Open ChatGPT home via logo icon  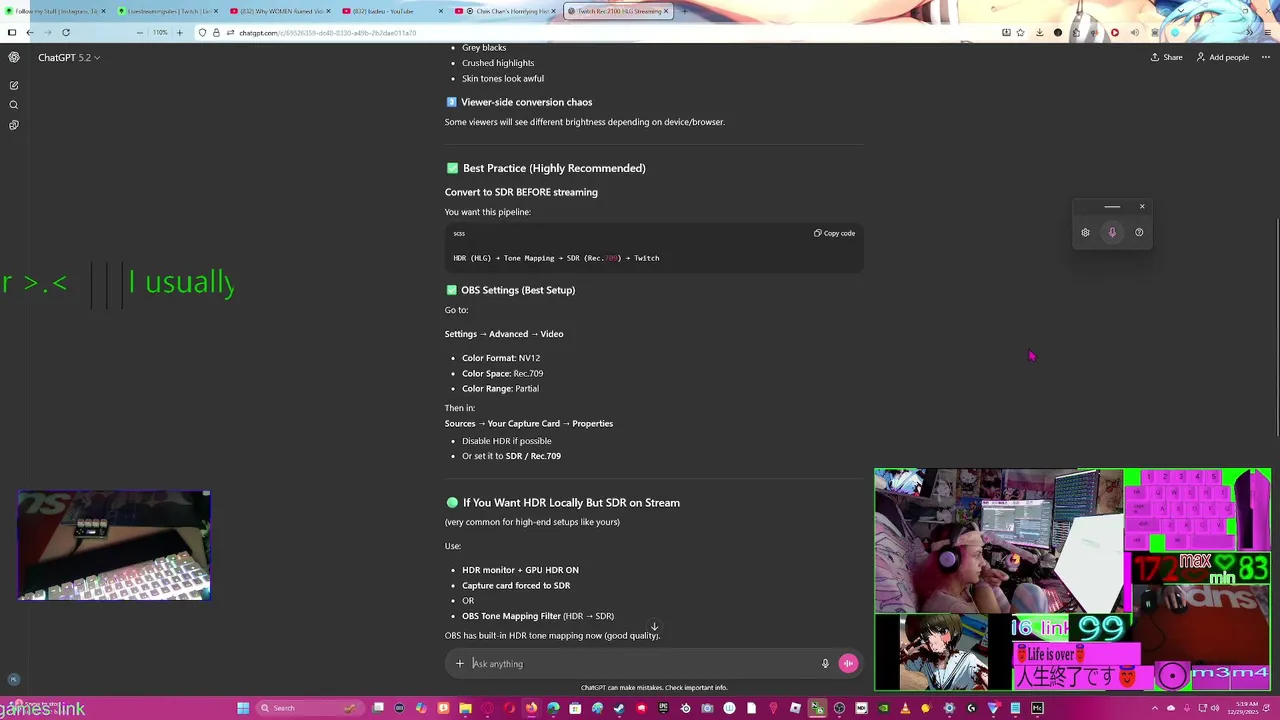(x=14, y=57)
